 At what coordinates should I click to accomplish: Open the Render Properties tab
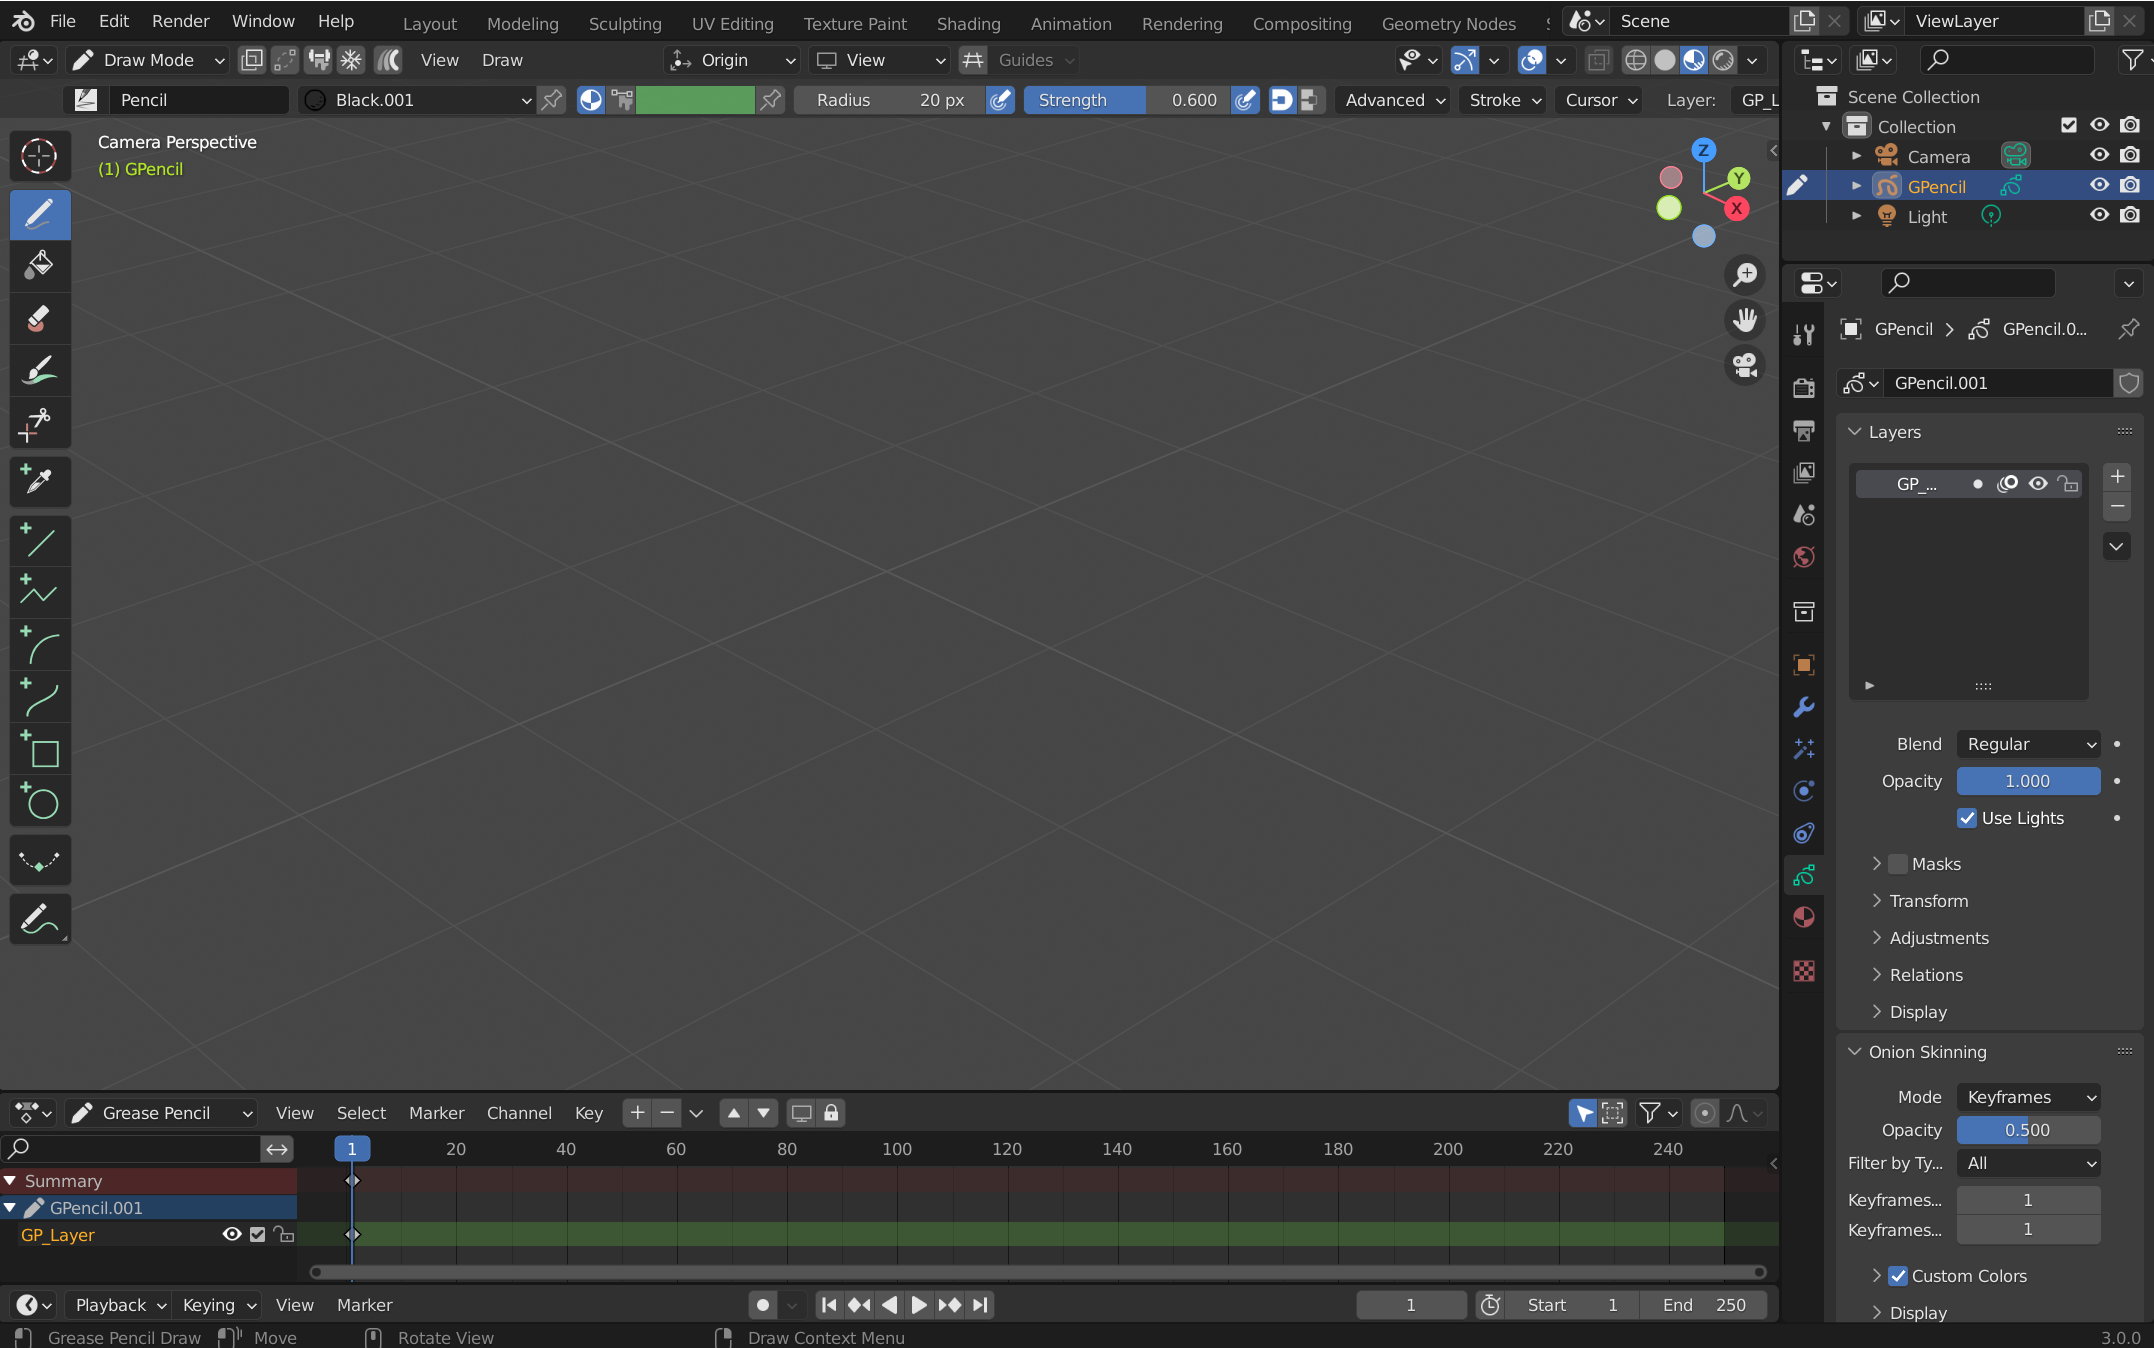coord(1804,387)
